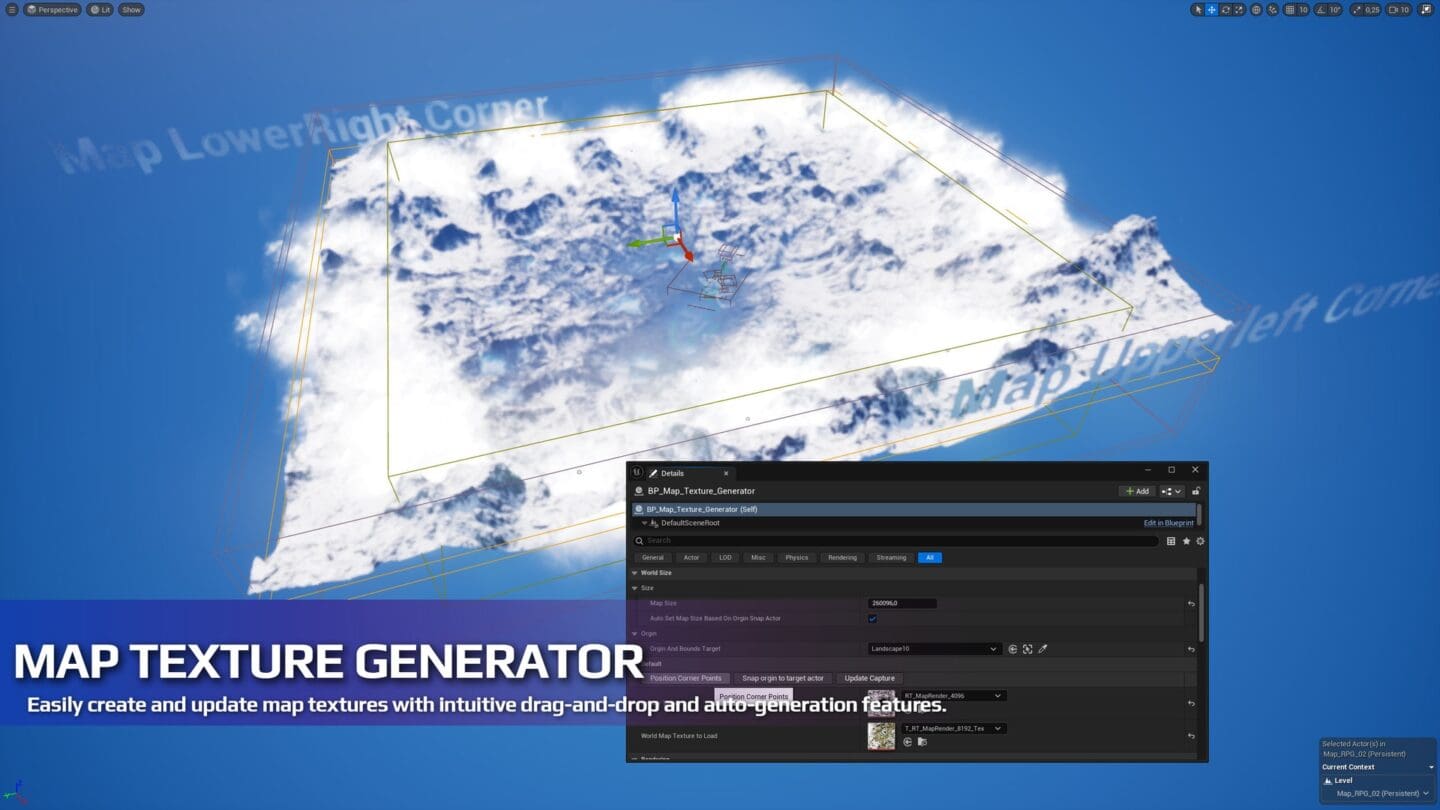Open the RT_MapRender_4096 asset dropdown
This screenshot has height=810, width=1440.
point(954,695)
